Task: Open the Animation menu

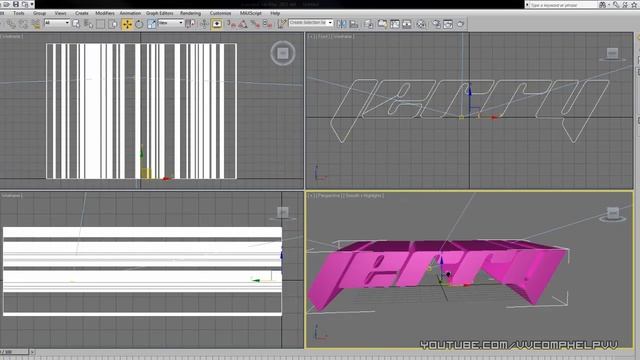Action: [130, 13]
